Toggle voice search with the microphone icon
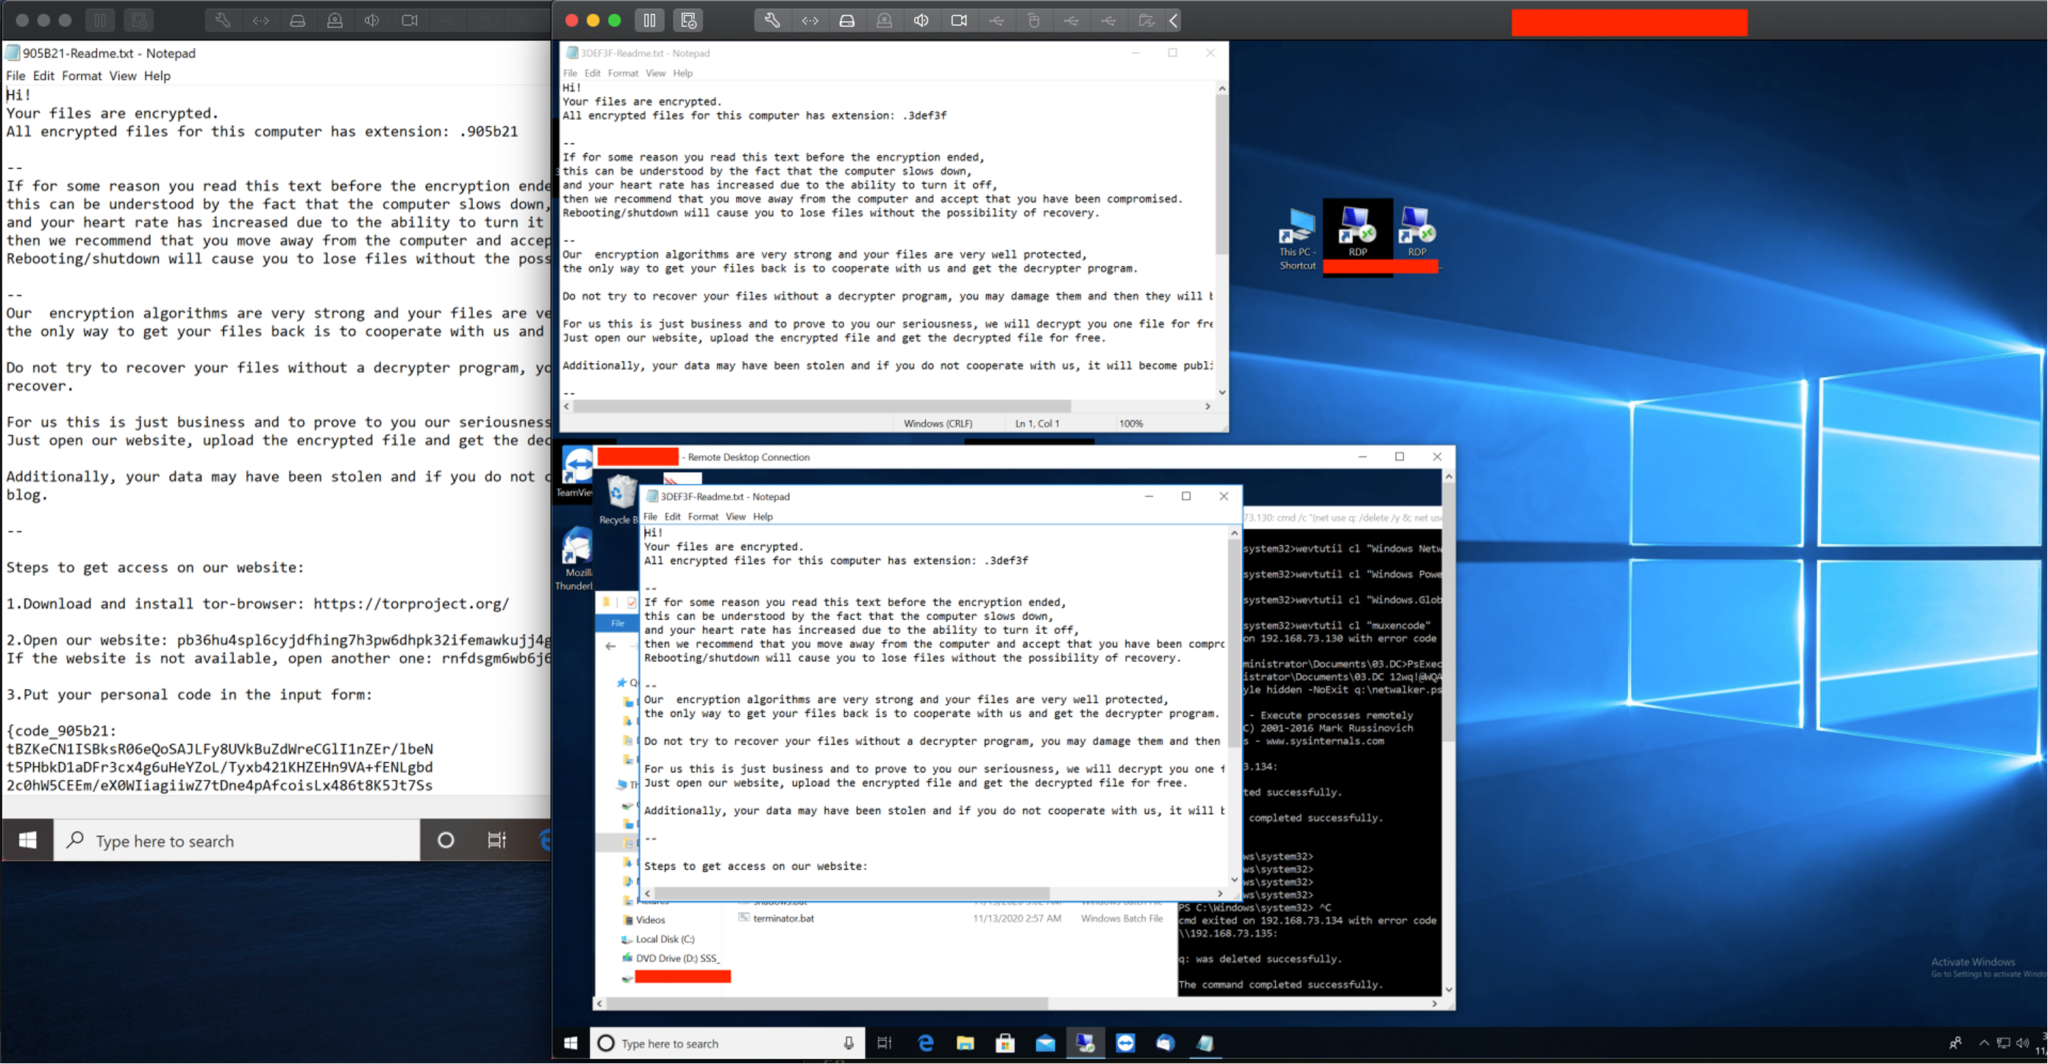The height and width of the screenshot is (1064, 2048). 846,1042
